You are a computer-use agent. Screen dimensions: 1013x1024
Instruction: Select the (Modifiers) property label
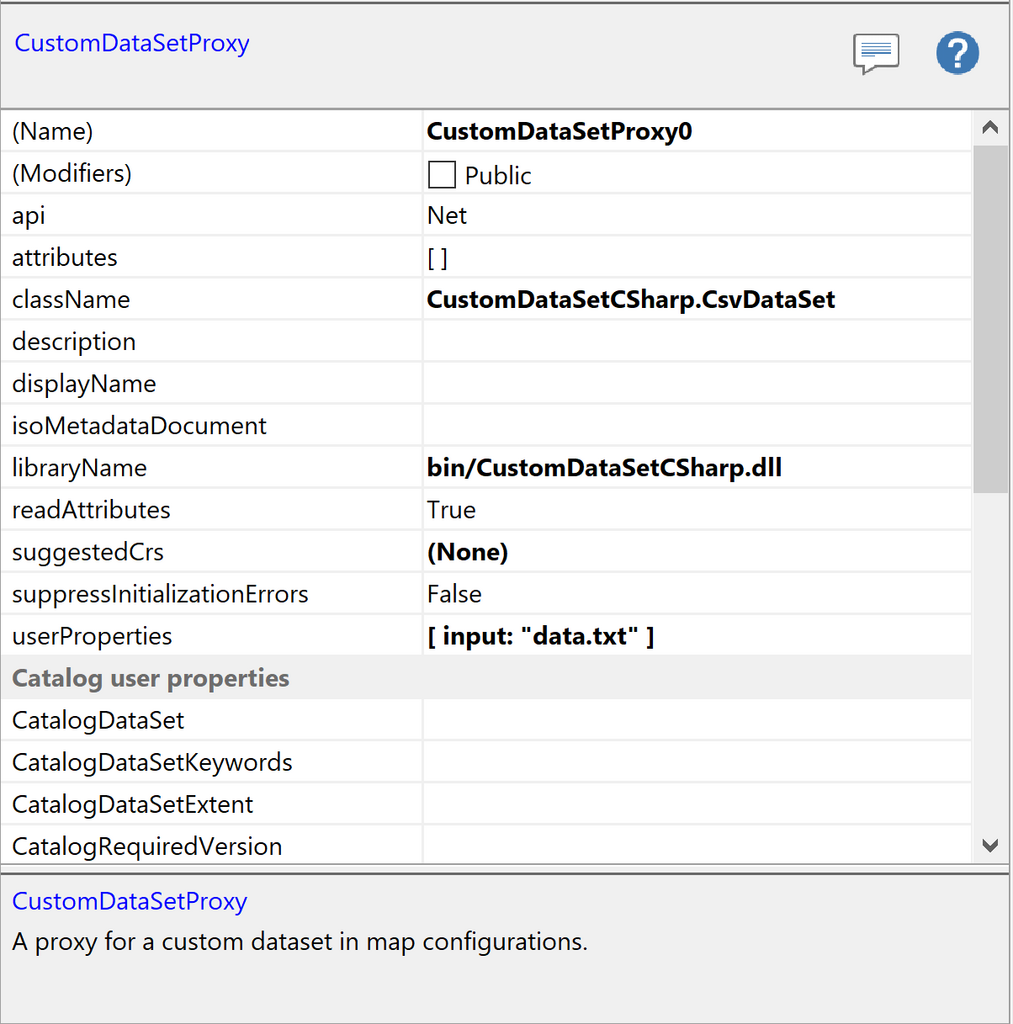72,174
